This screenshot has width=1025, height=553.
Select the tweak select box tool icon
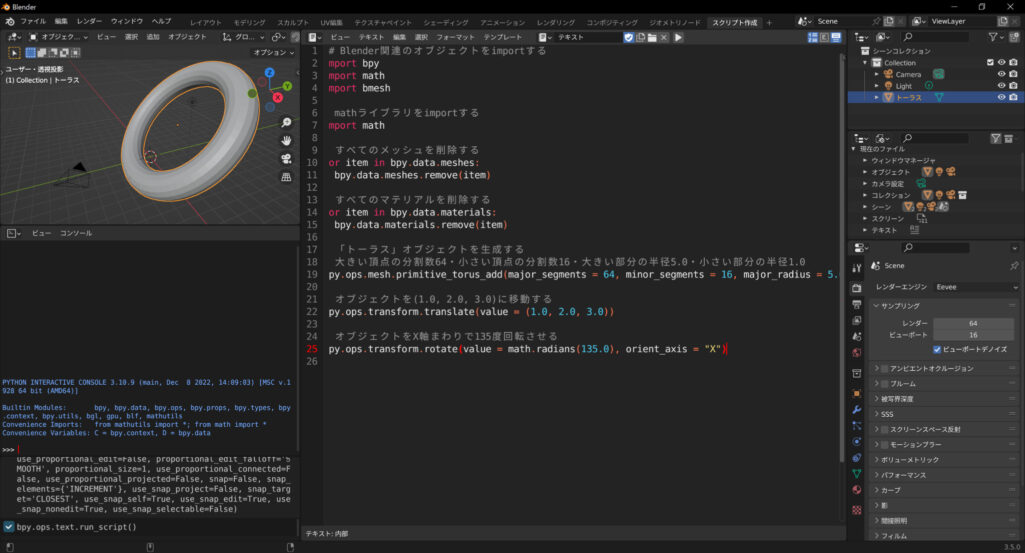14,52
